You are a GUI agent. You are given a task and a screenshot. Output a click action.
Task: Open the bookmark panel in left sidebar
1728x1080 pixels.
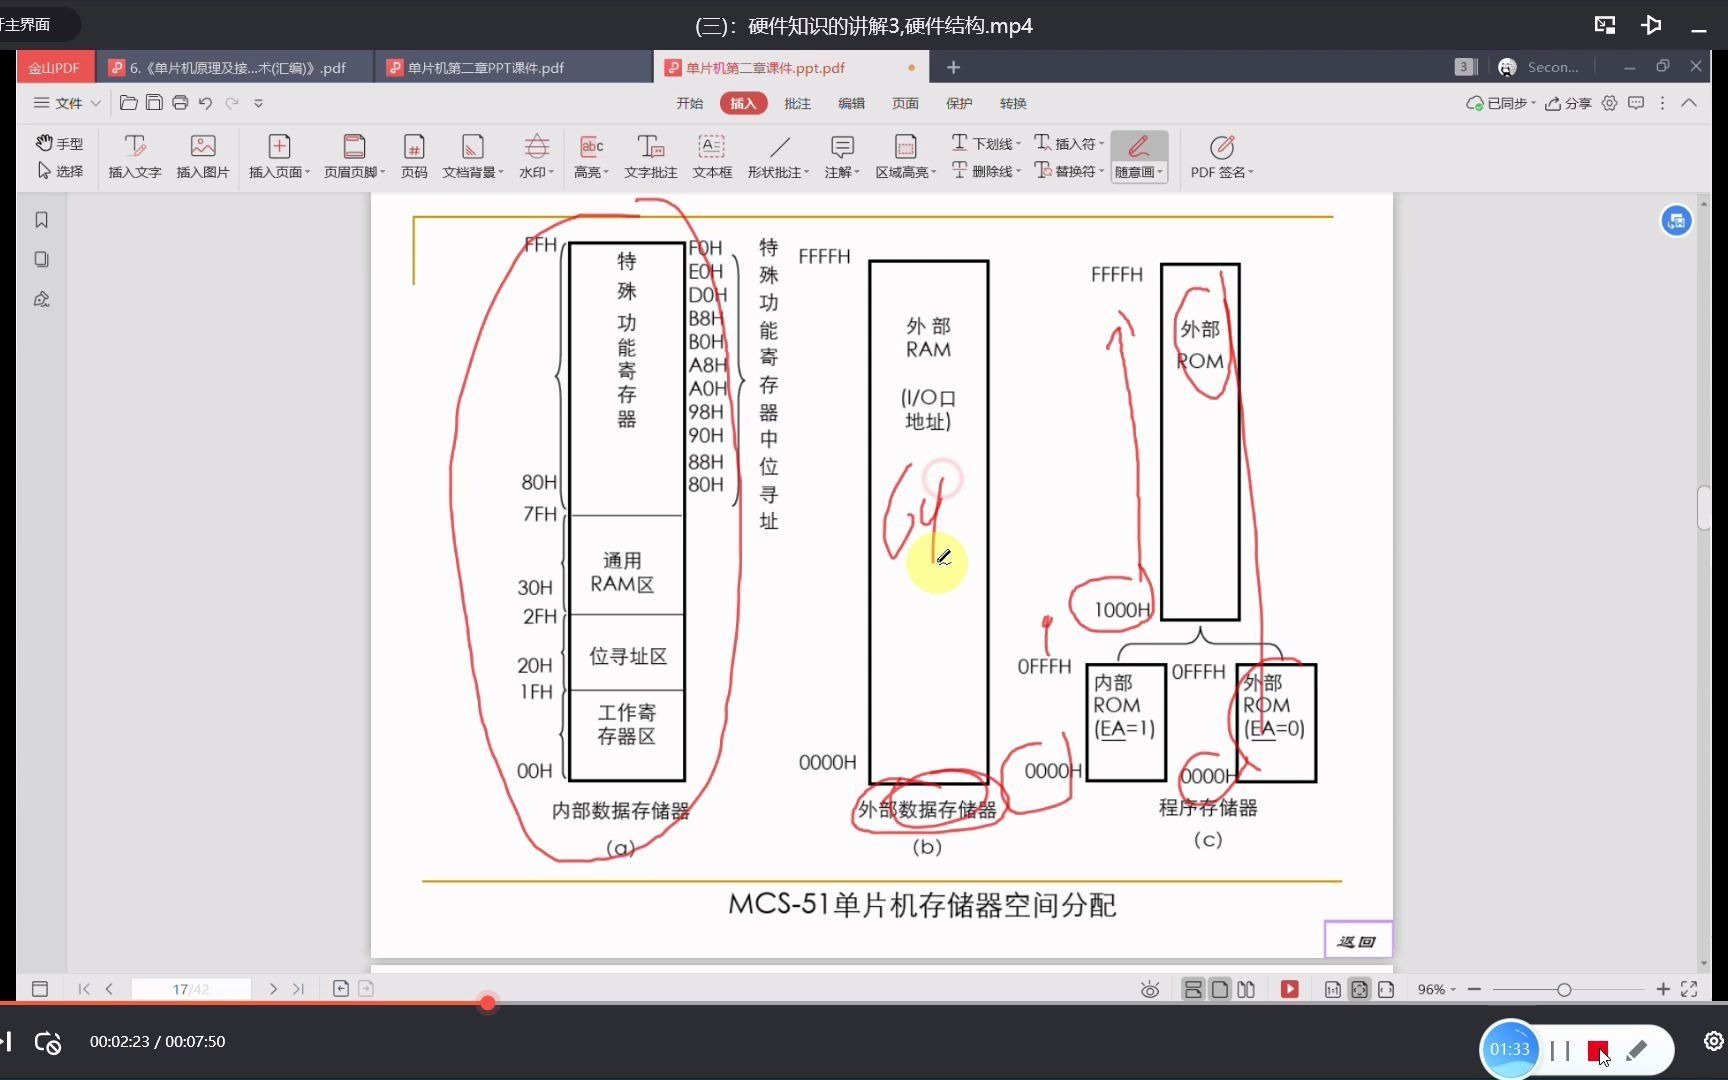(x=41, y=220)
